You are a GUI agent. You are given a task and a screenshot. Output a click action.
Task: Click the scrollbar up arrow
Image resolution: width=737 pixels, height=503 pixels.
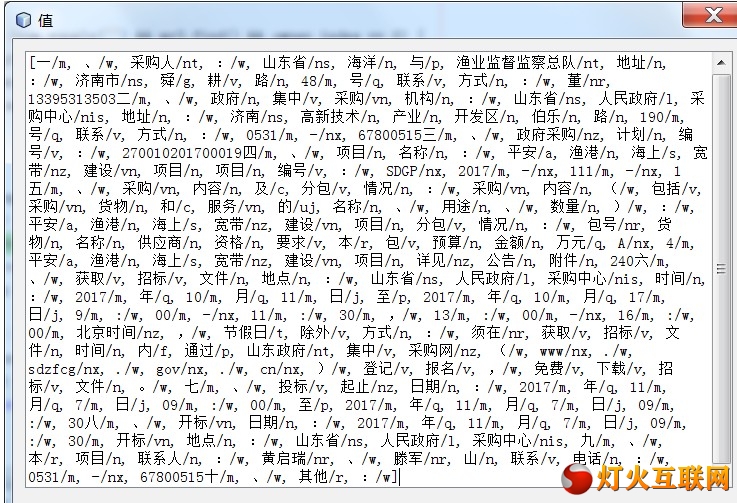[x=721, y=63]
